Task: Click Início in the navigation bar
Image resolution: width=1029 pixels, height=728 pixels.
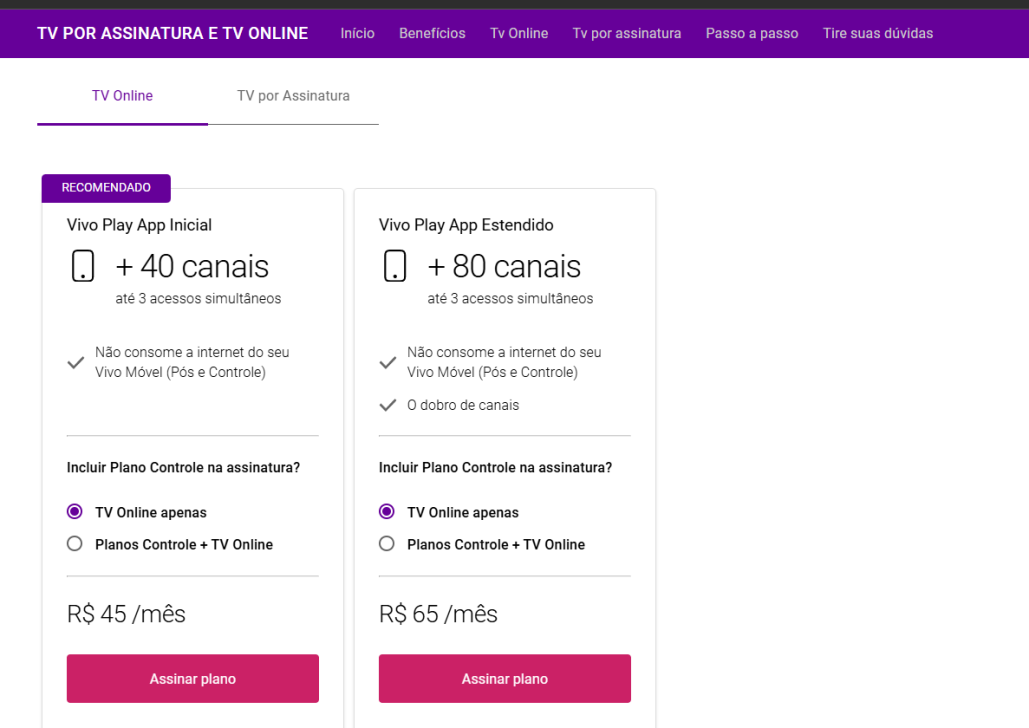Action: pos(358,33)
